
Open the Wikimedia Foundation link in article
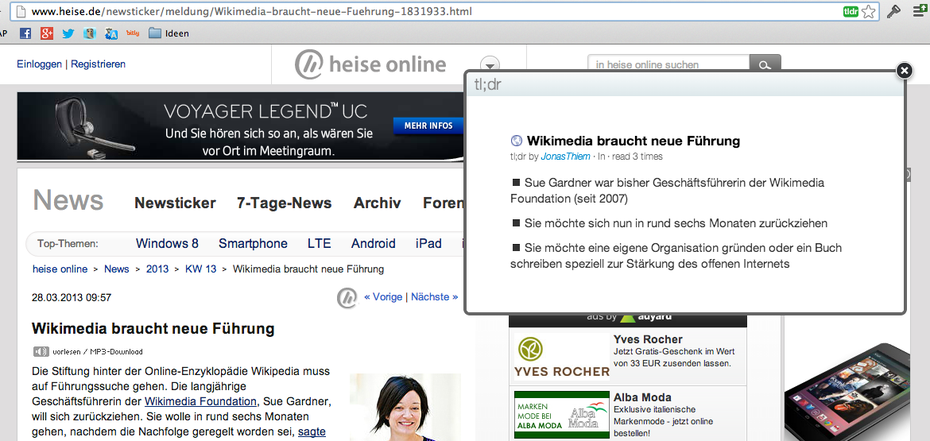click(x=200, y=401)
